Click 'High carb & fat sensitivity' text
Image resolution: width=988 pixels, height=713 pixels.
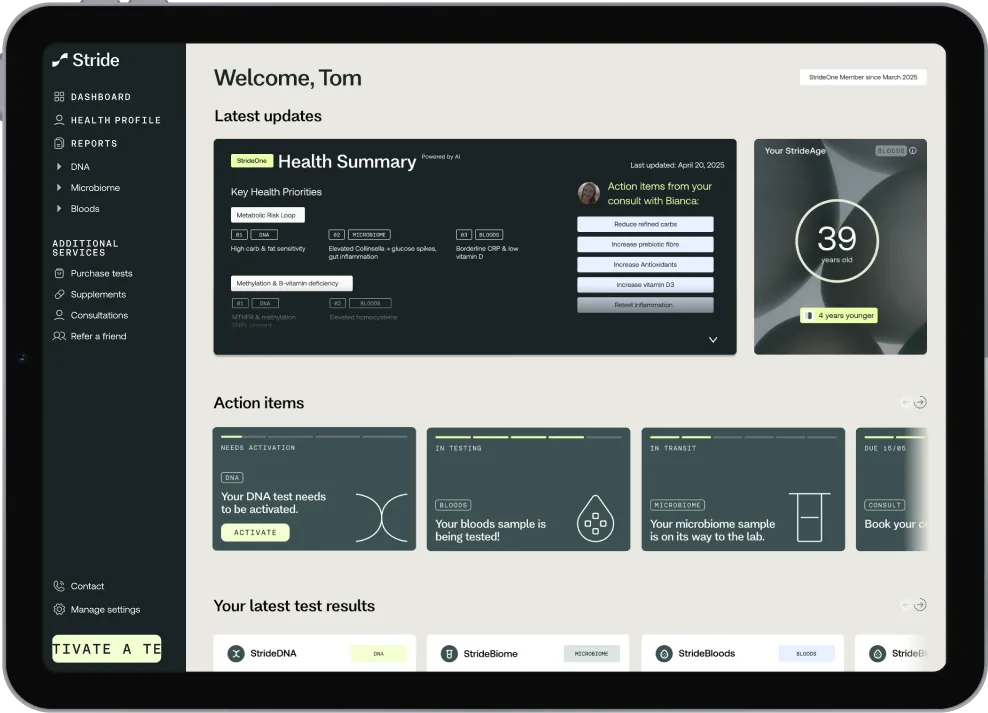coord(268,249)
